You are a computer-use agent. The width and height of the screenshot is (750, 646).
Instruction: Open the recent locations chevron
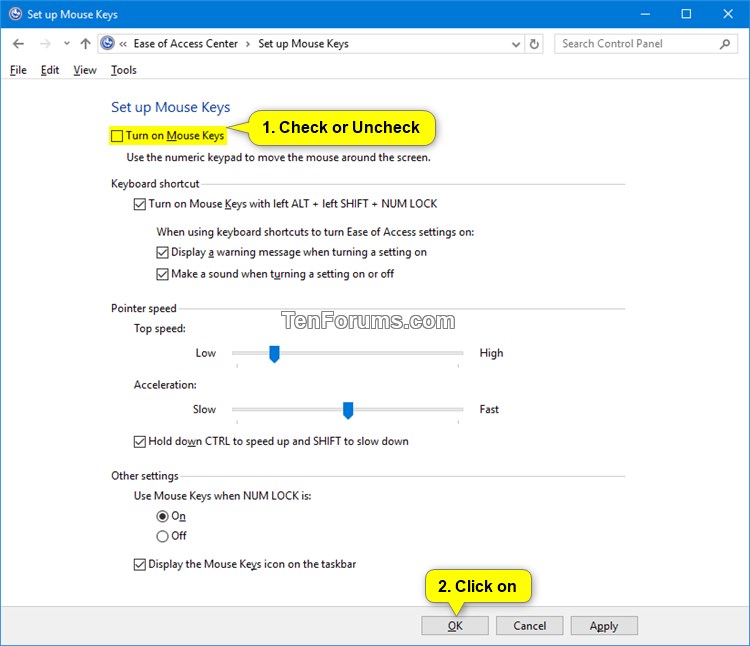click(x=66, y=44)
